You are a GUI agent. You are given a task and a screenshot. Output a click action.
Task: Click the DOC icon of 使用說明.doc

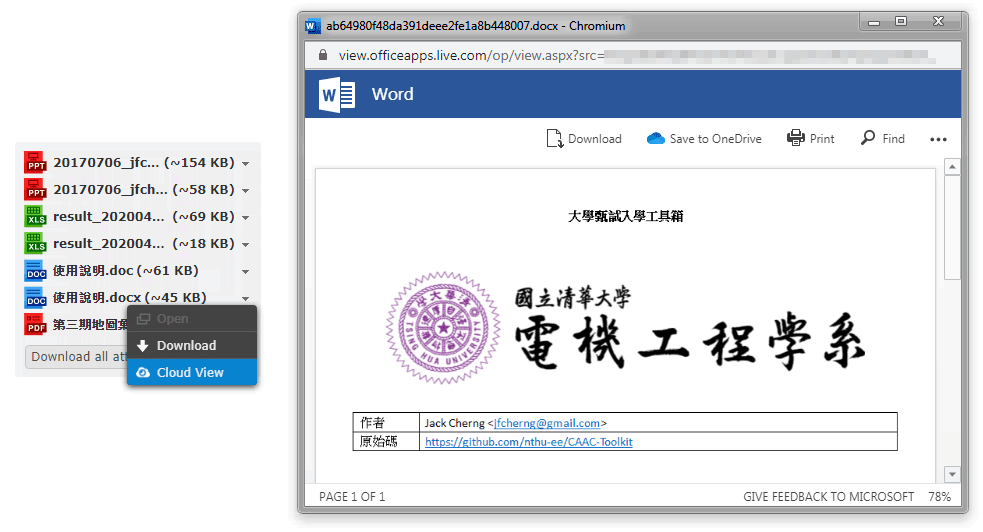point(35,270)
